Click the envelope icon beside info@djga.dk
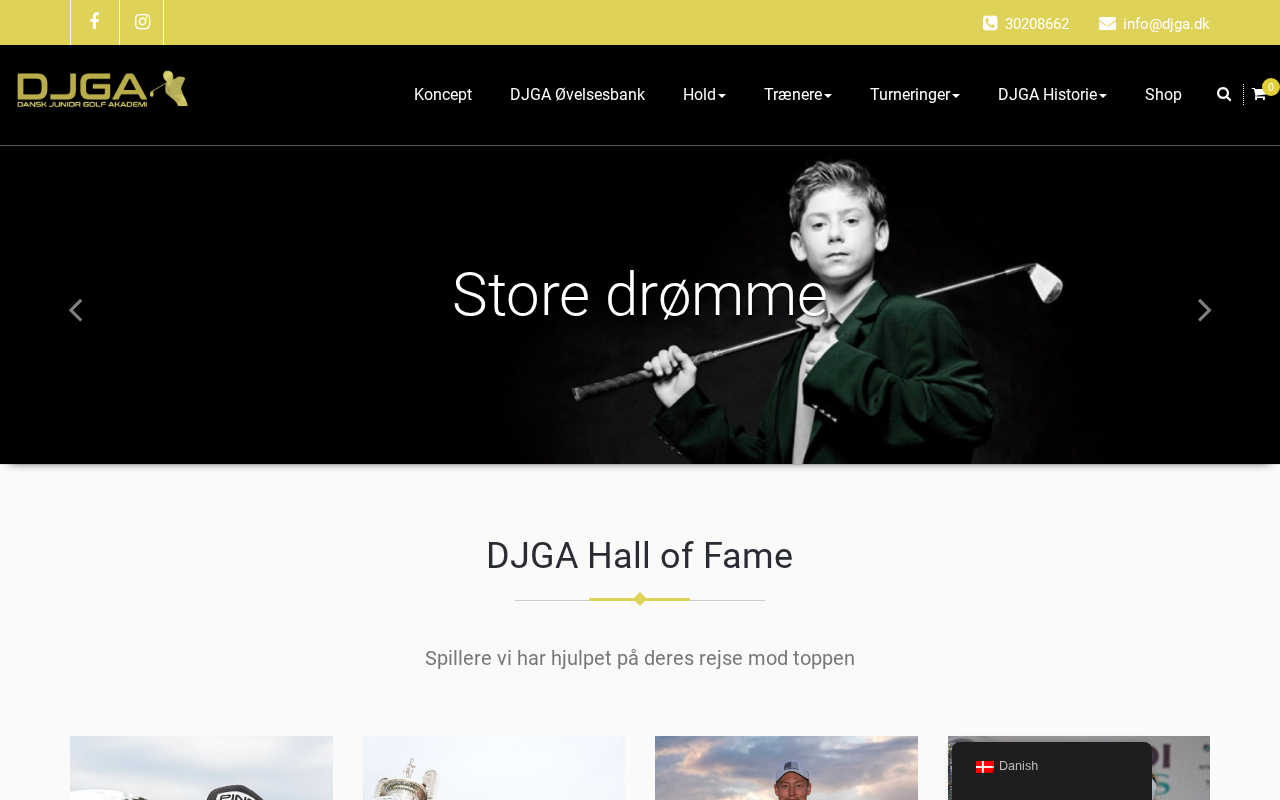1280x800 pixels. (x=1107, y=23)
